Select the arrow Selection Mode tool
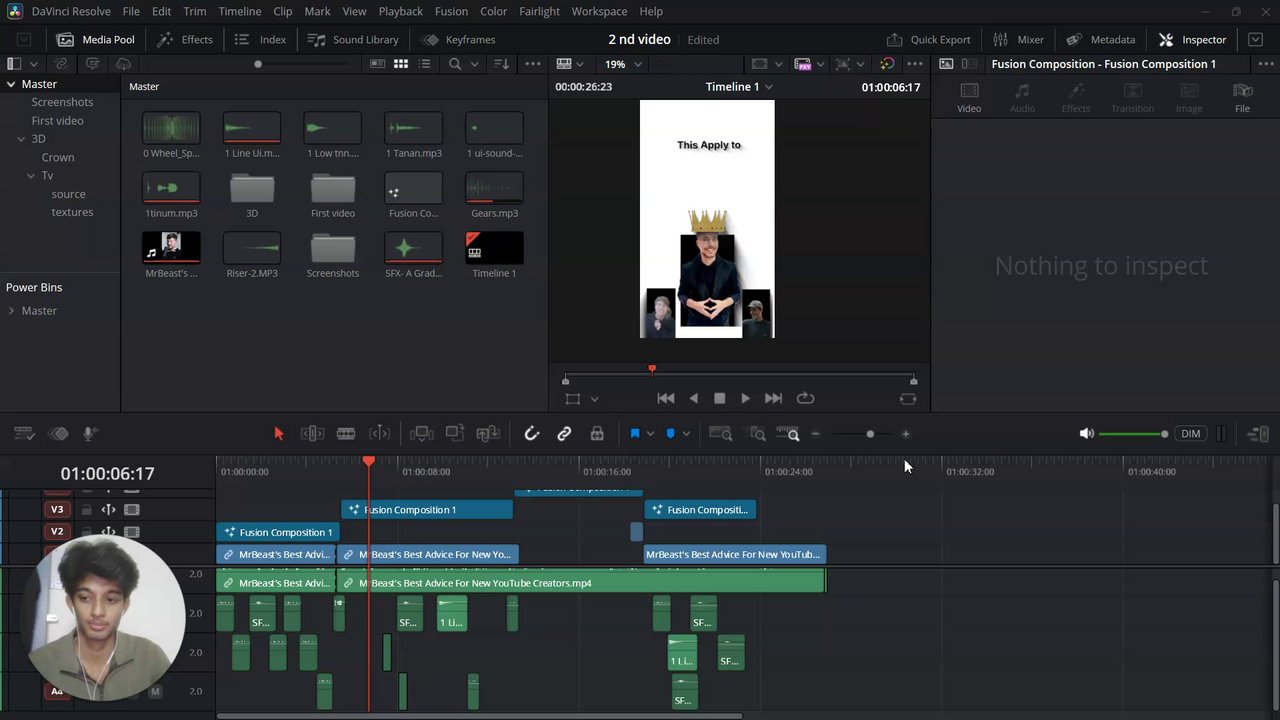This screenshot has height=720, width=1280. pos(279,433)
